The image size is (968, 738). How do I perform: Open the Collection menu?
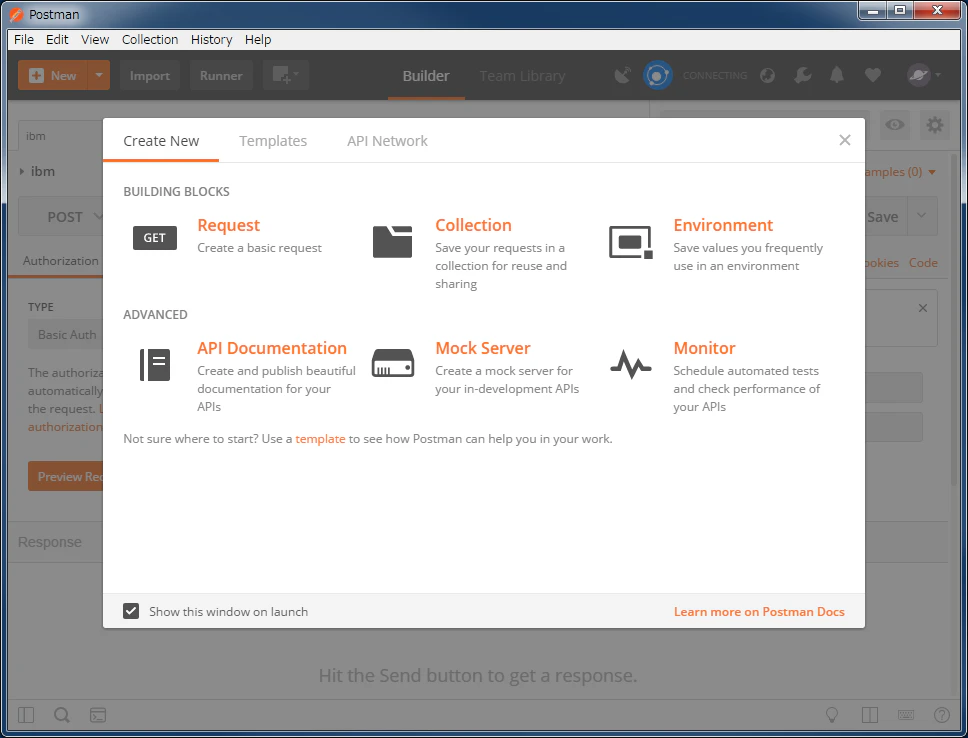[150, 40]
